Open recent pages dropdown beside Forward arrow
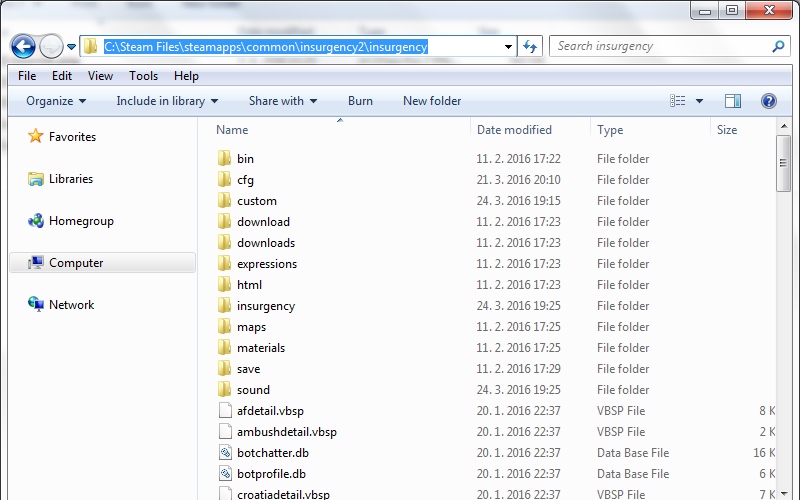The width and height of the screenshot is (800, 500). 71,47
